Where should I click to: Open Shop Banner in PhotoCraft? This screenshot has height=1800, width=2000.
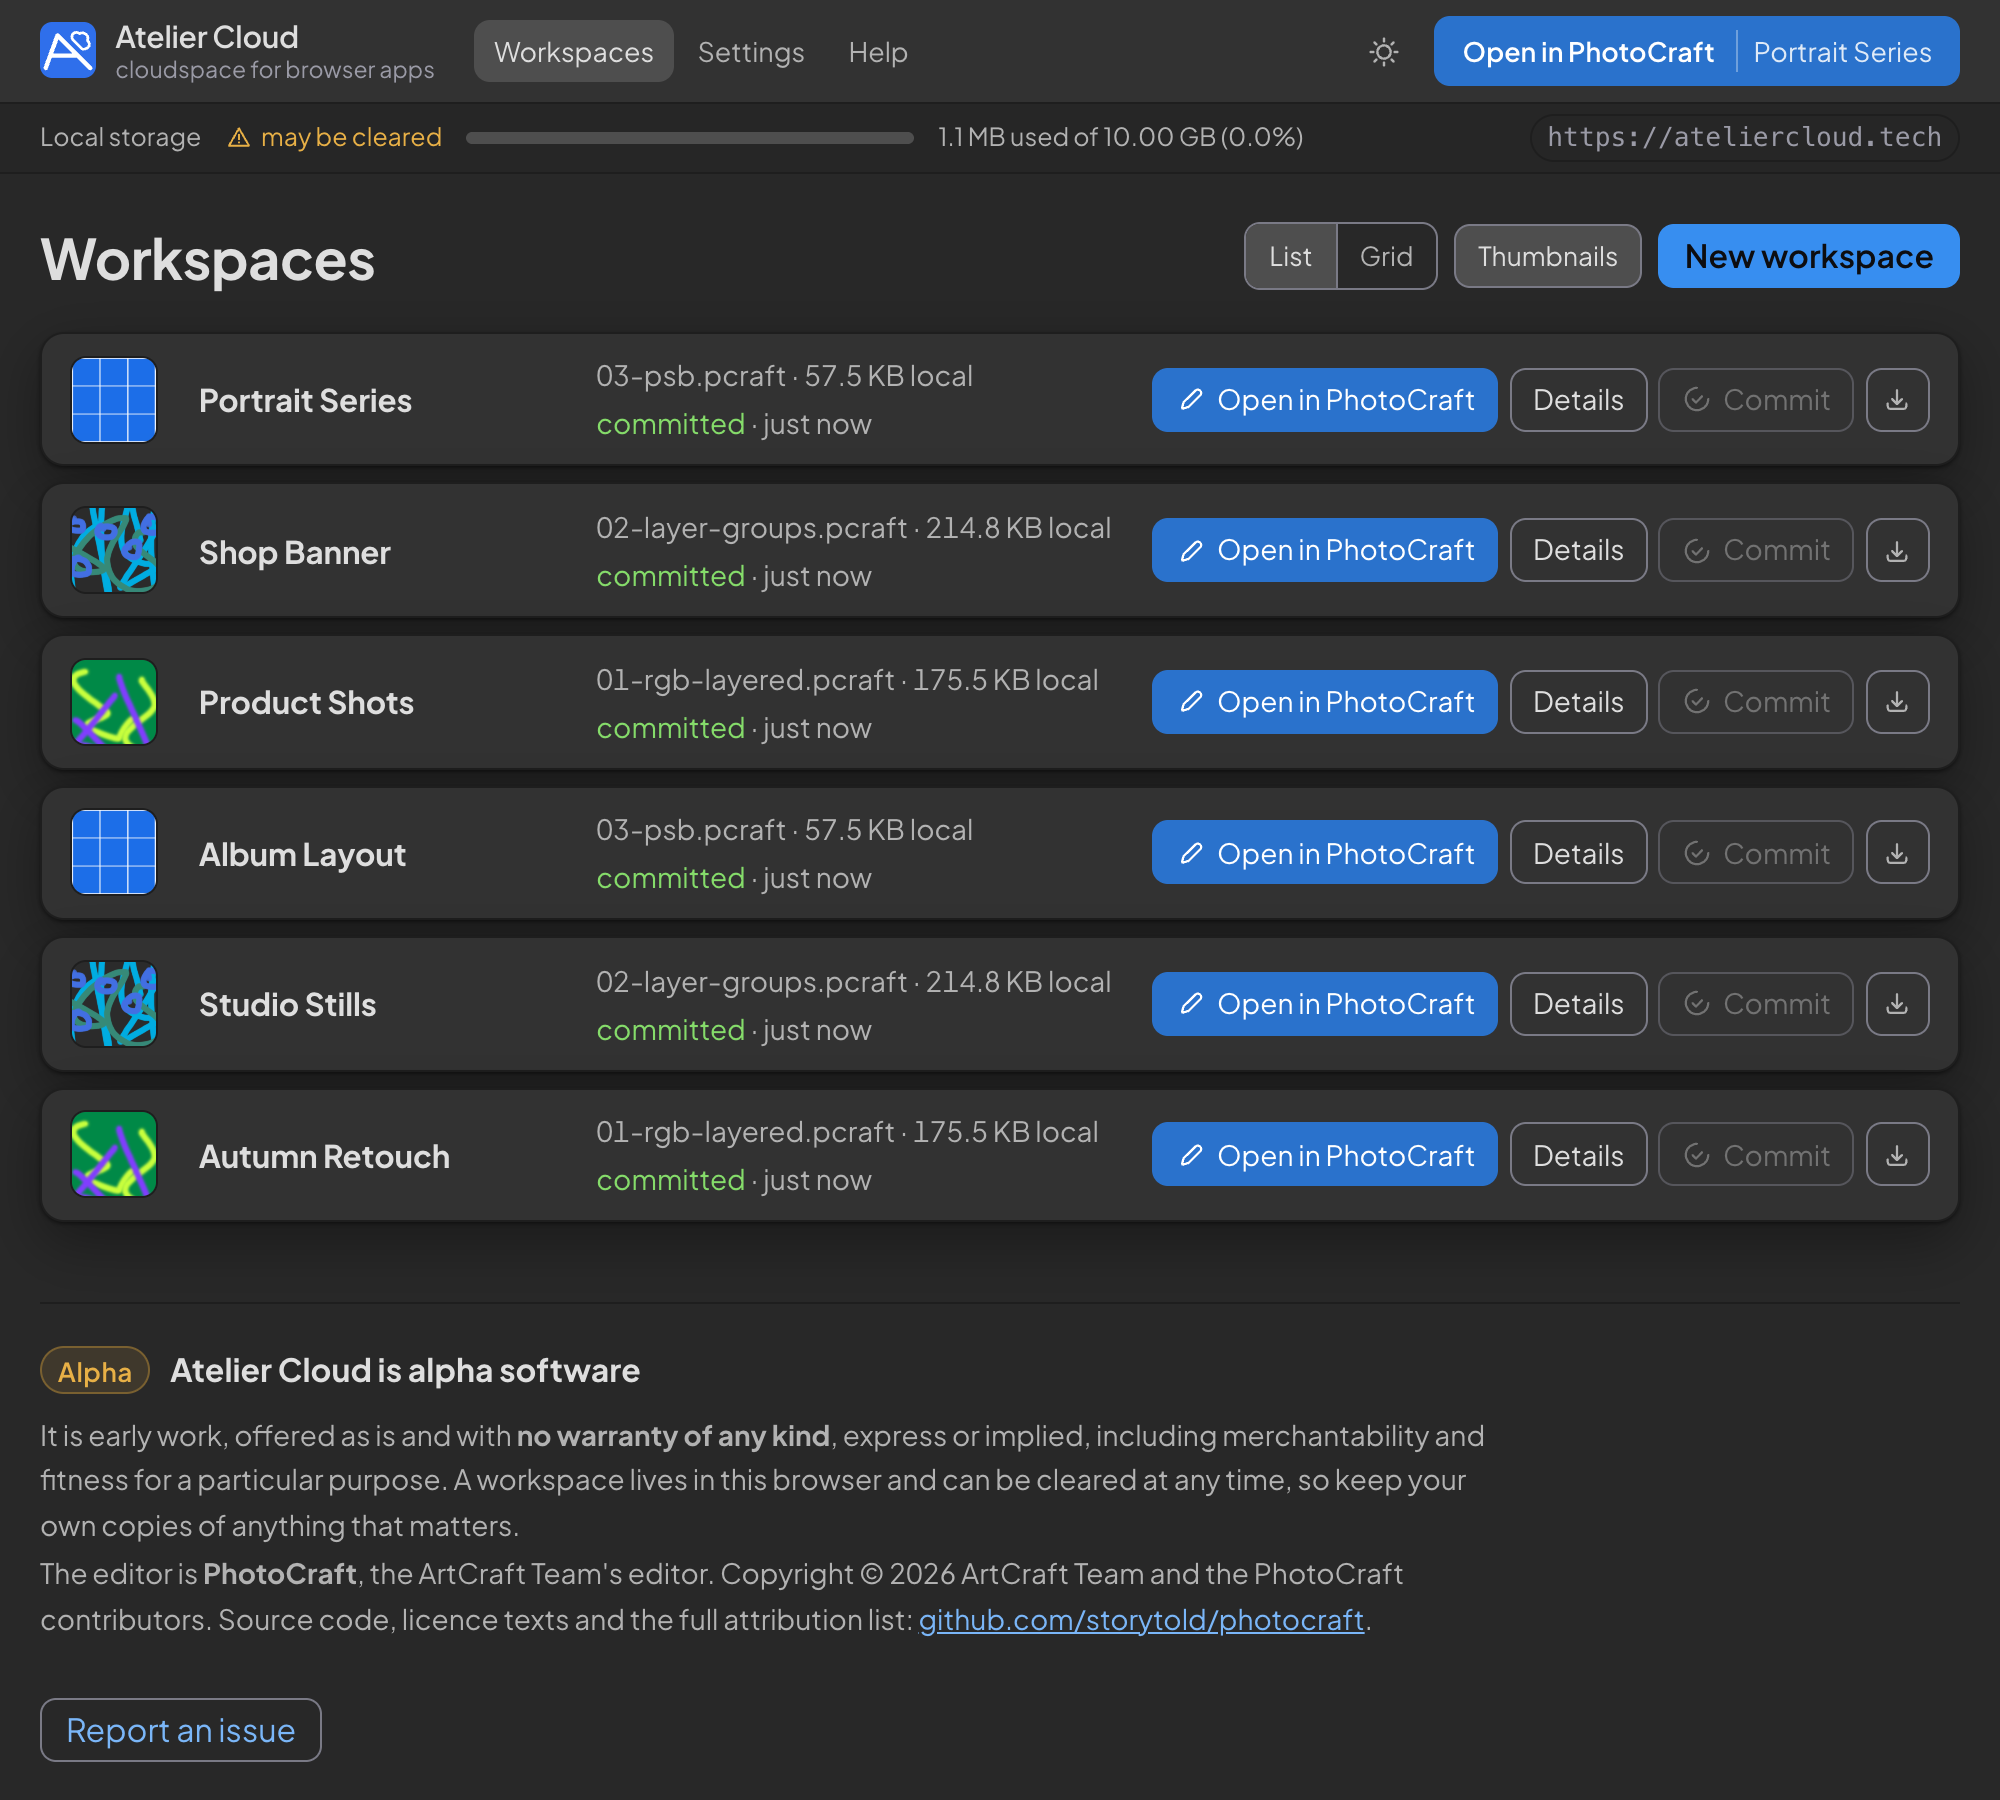(x=1324, y=550)
